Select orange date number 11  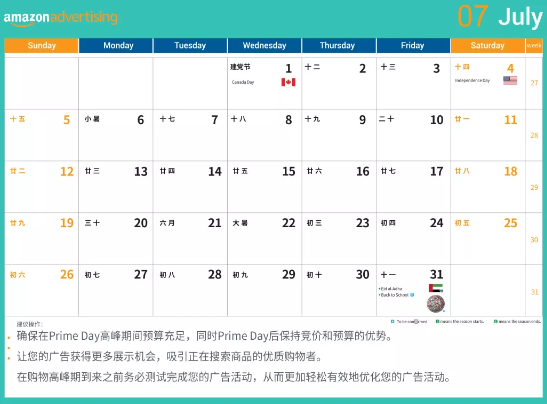pos(510,120)
